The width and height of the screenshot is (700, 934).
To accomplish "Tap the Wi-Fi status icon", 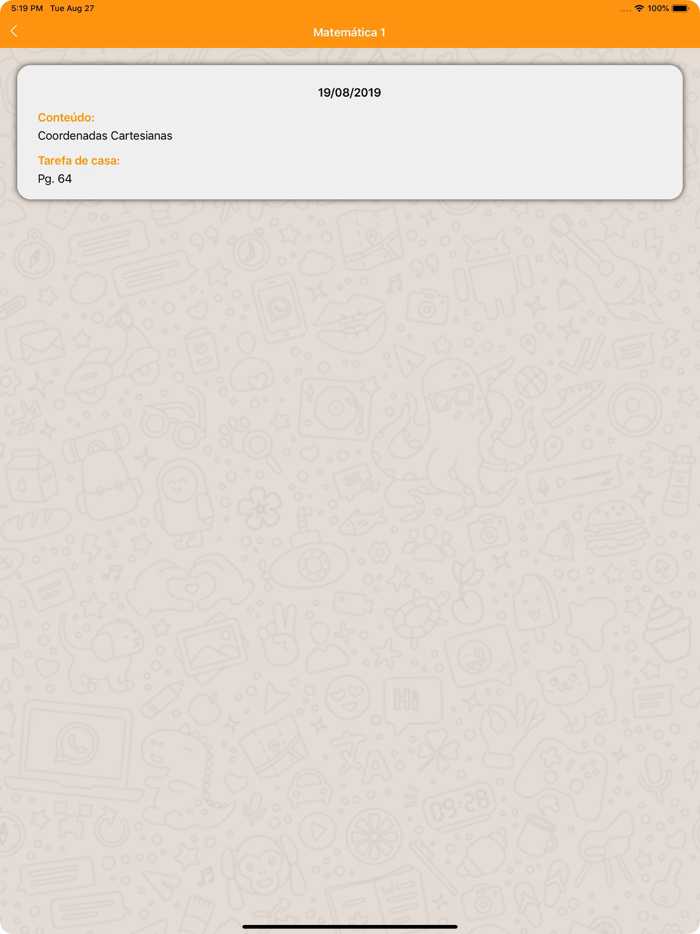I will coord(639,8).
